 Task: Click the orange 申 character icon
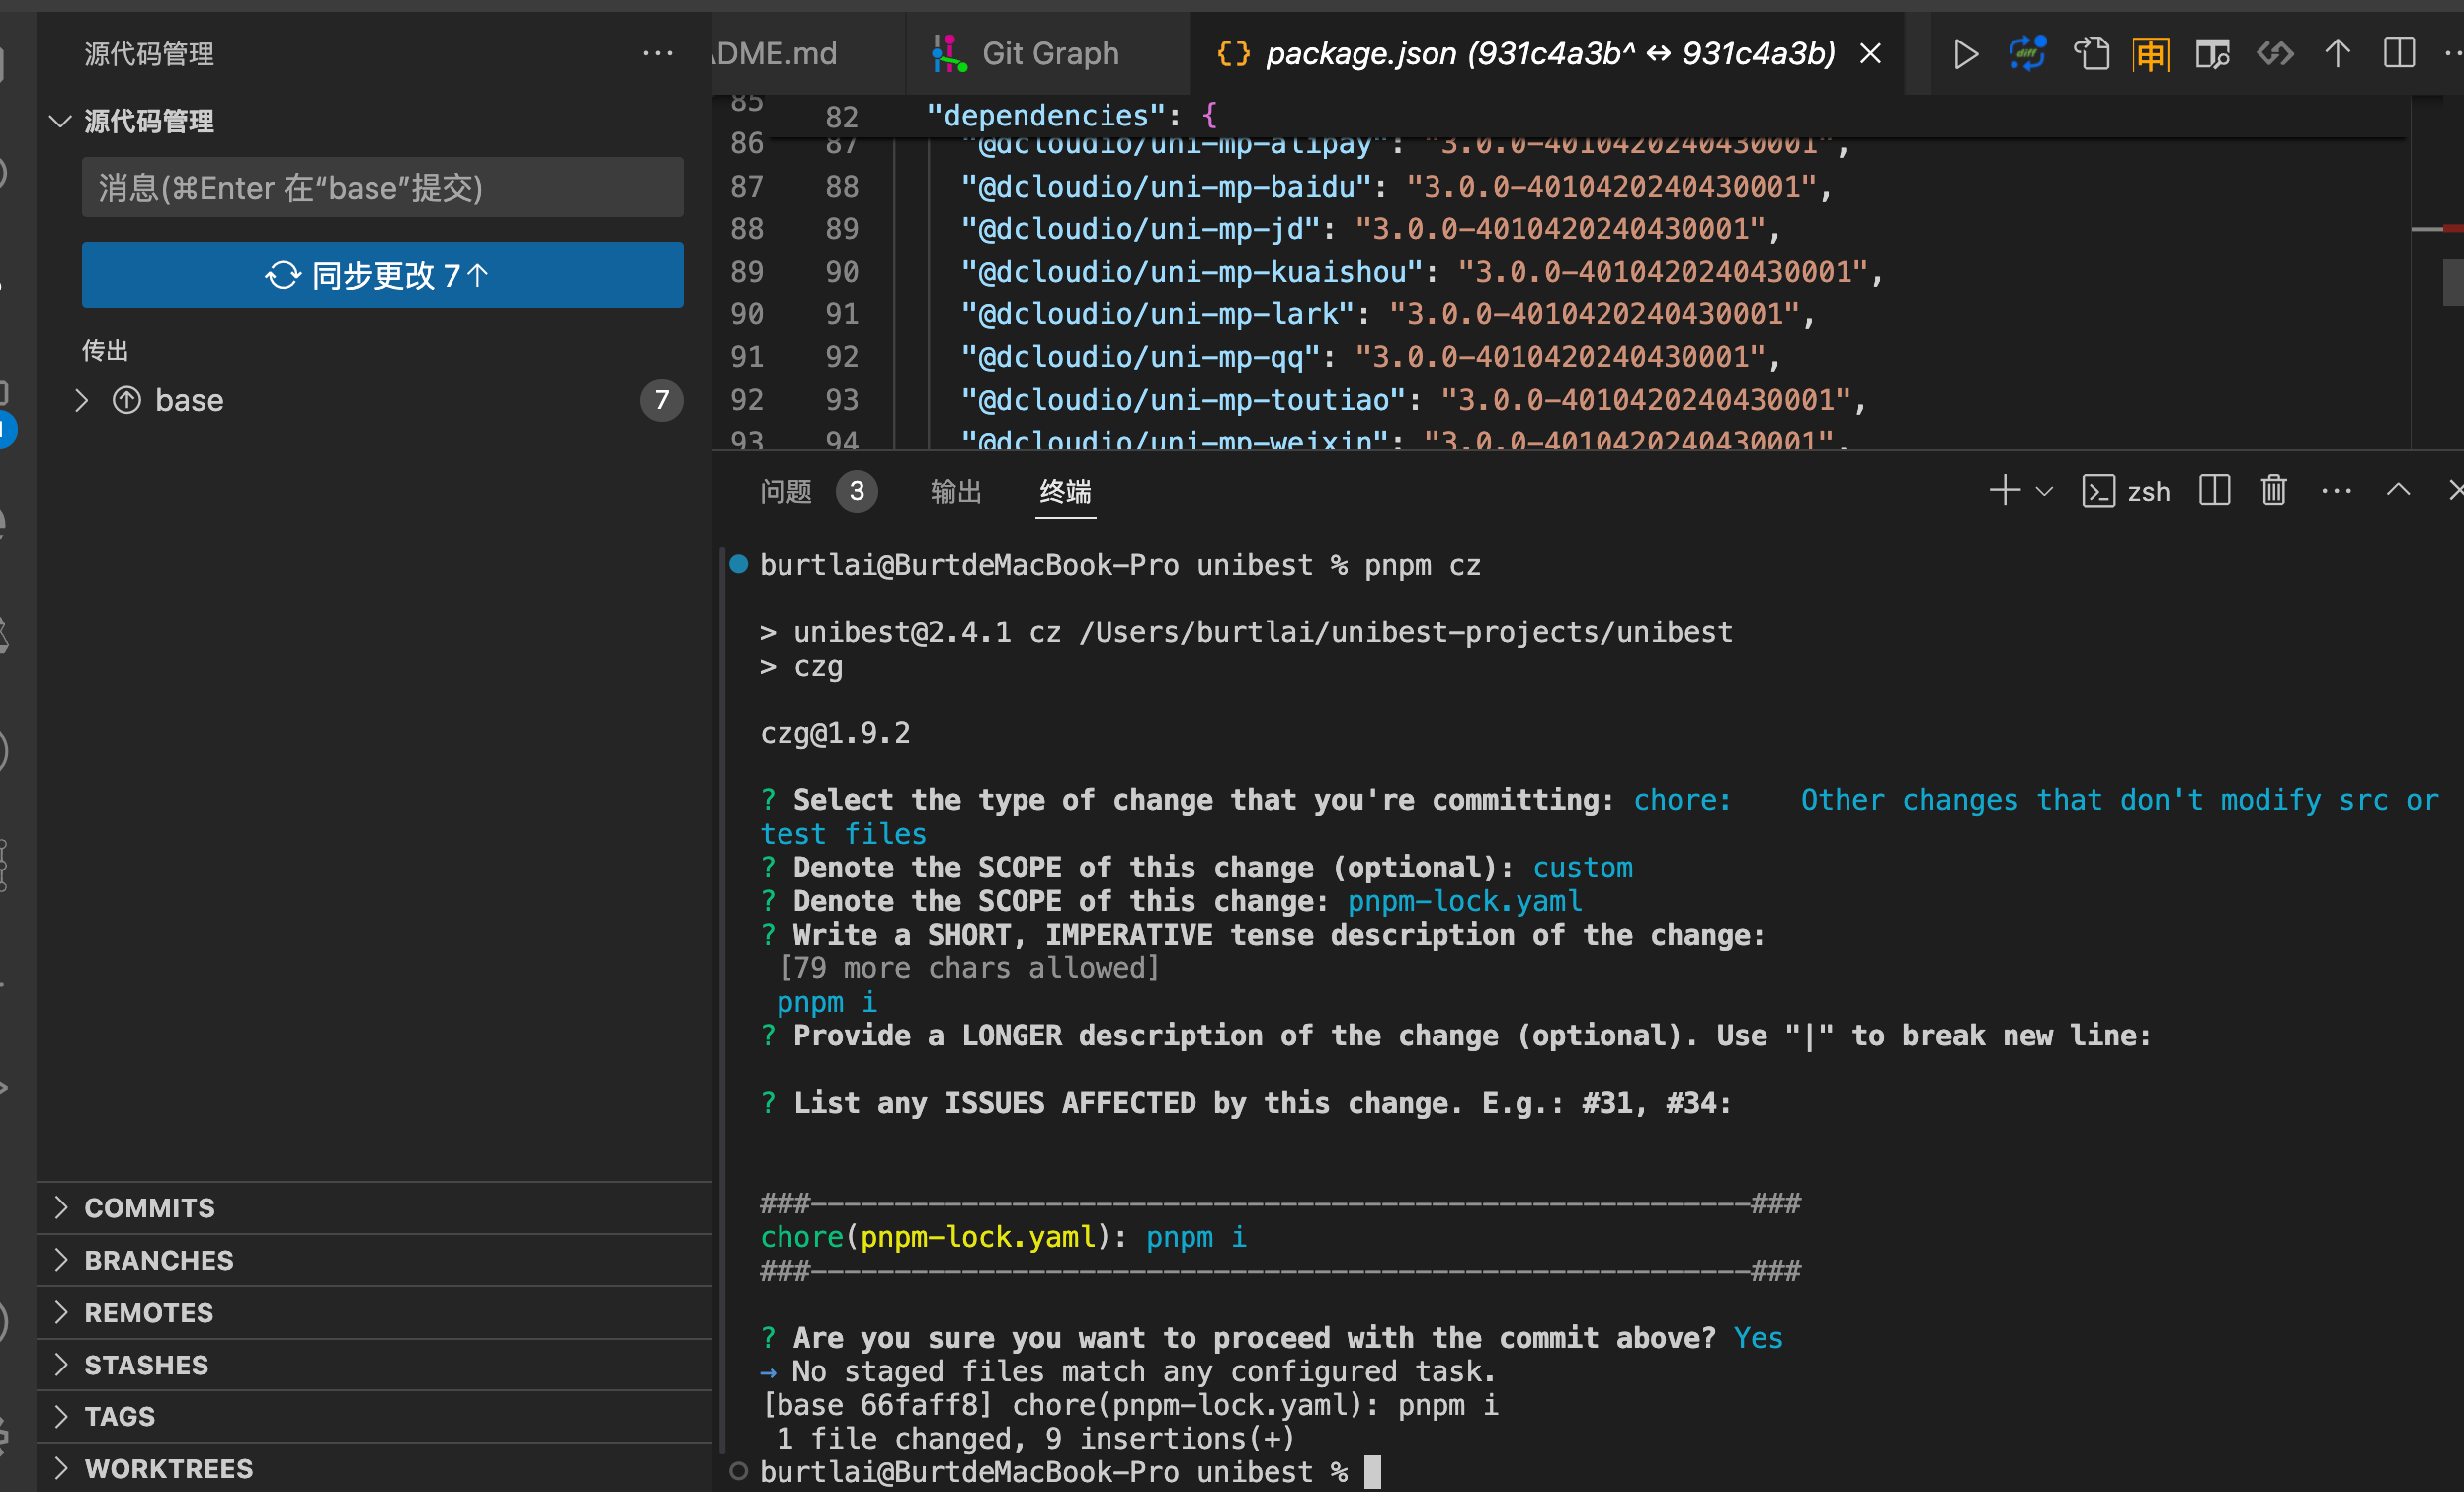pyautogui.click(x=2151, y=54)
